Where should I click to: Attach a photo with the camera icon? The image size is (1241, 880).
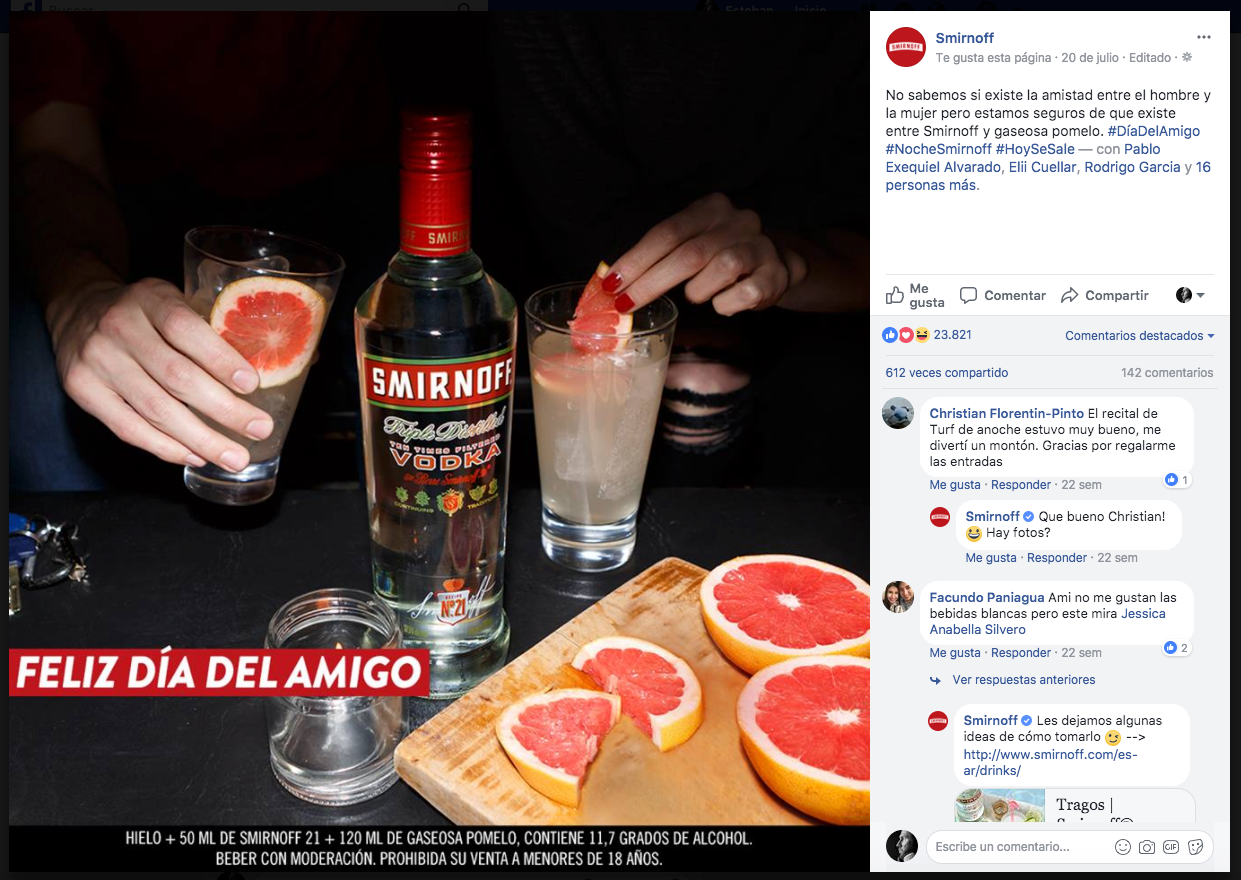[x=1147, y=847]
